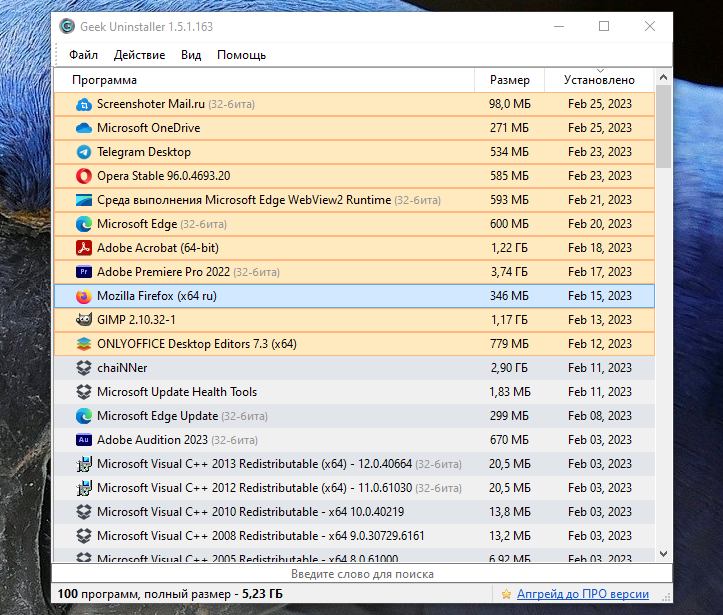Click the 271 МБ size cell
Image resolution: width=723 pixels, height=615 pixels.
click(x=510, y=128)
